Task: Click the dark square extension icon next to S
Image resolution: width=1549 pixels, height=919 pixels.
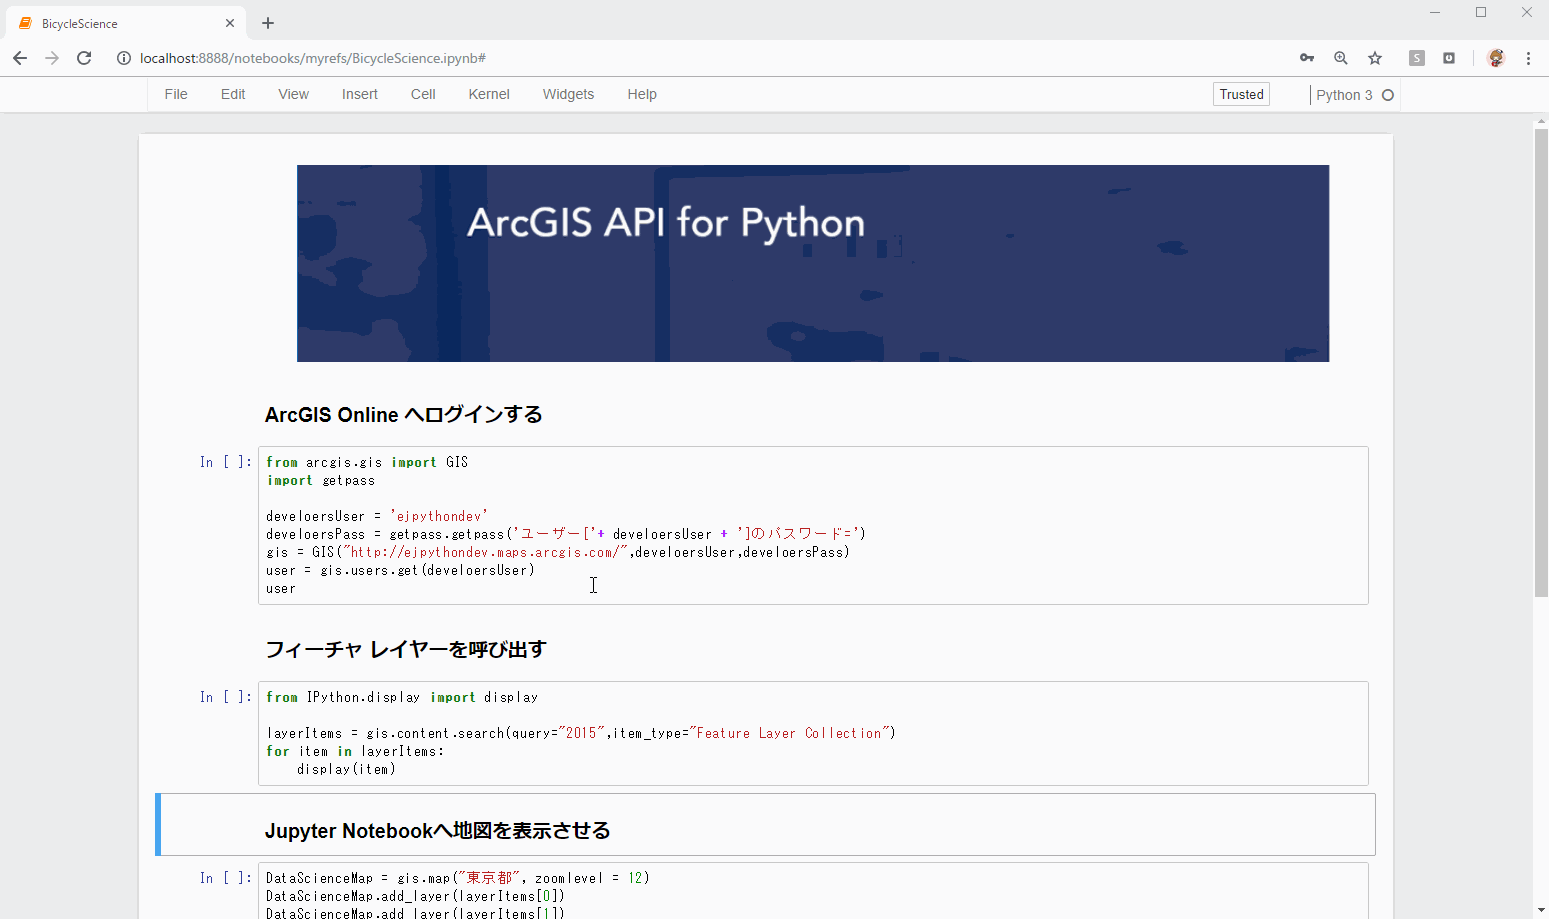Action: pos(1449,58)
